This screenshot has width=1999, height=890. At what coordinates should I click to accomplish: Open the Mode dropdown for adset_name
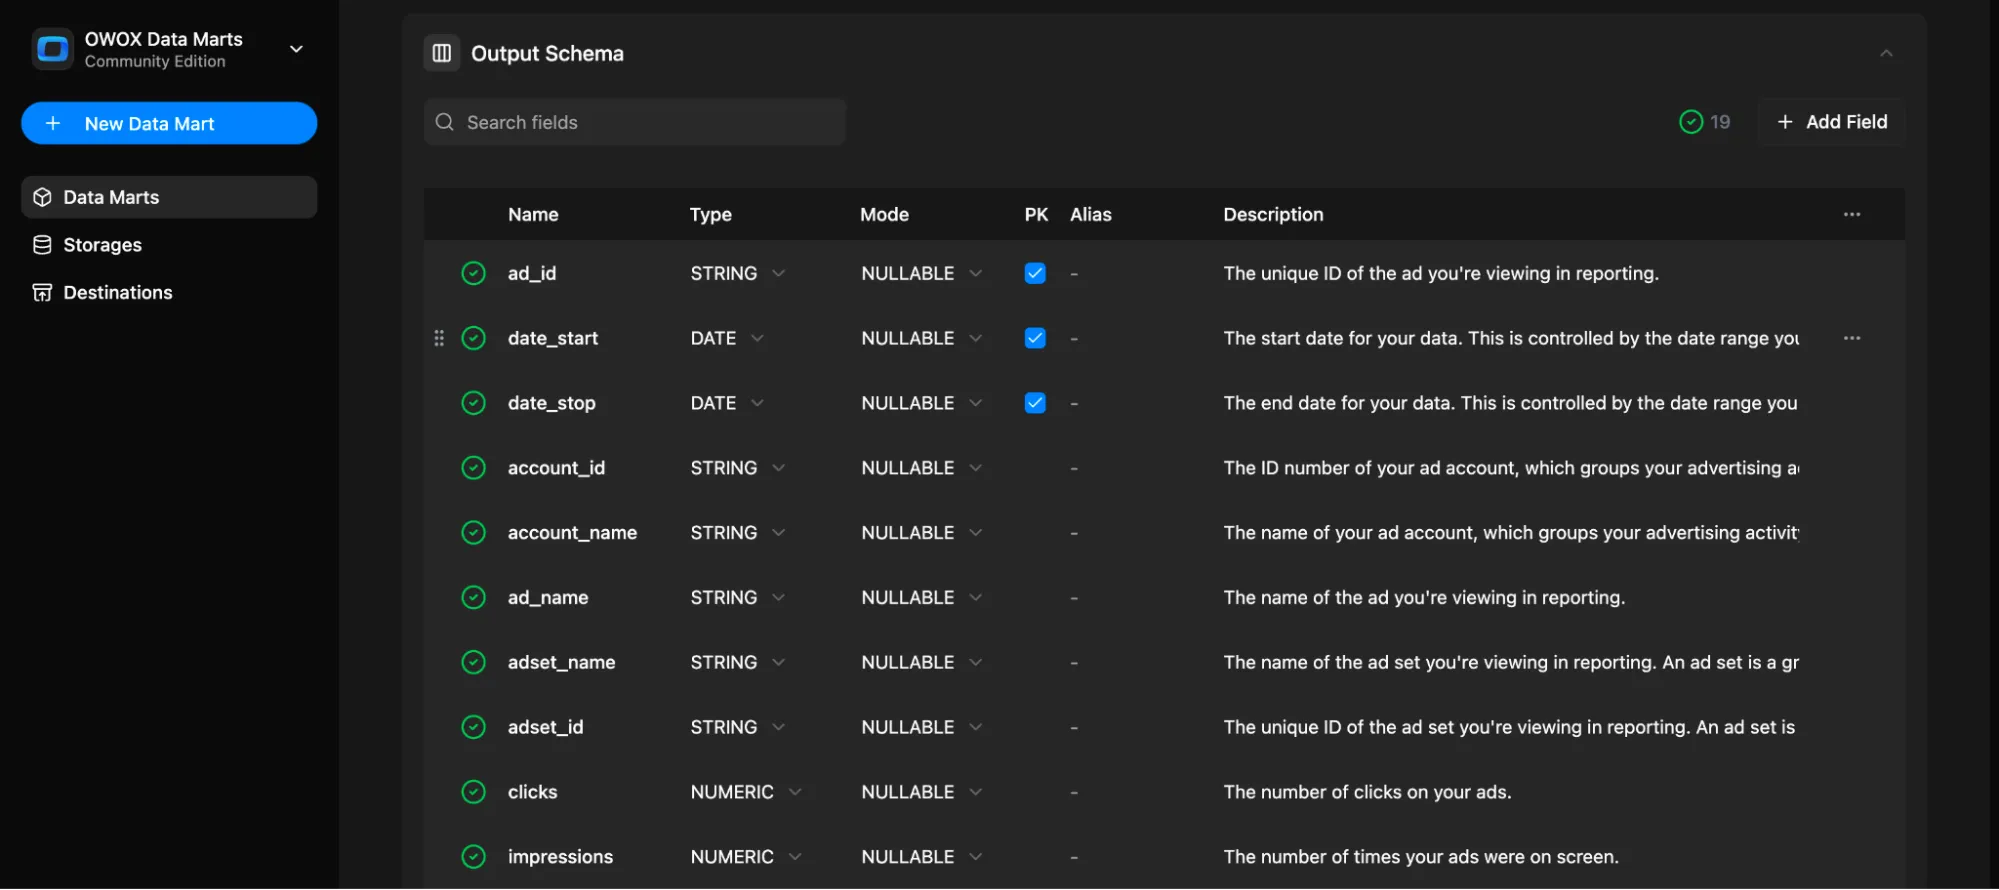tap(922, 662)
